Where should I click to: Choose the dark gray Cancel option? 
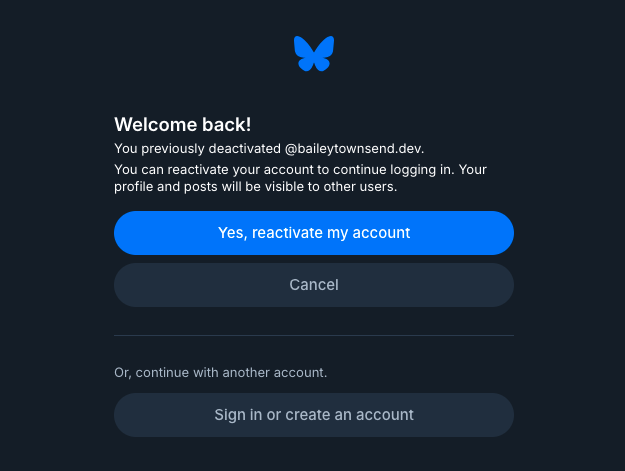point(313,285)
